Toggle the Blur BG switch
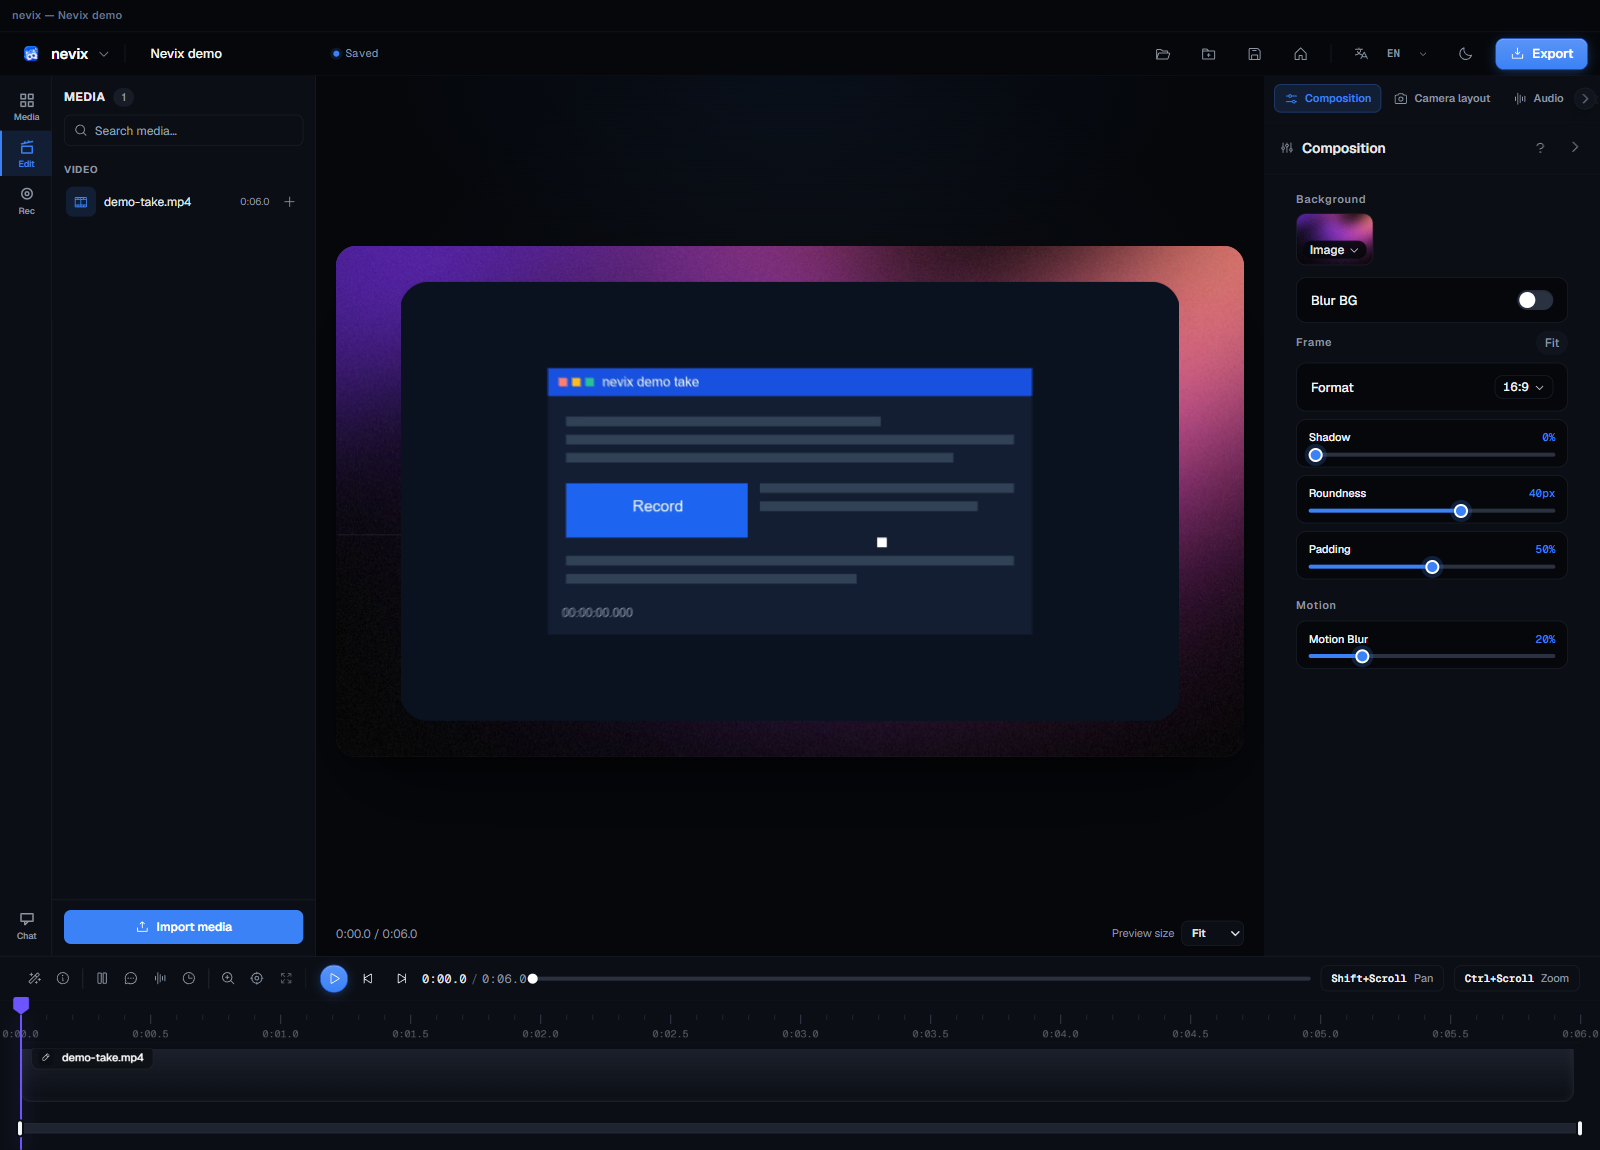This screenshot has width=1600, height=1150. (x=1535, y=300)
